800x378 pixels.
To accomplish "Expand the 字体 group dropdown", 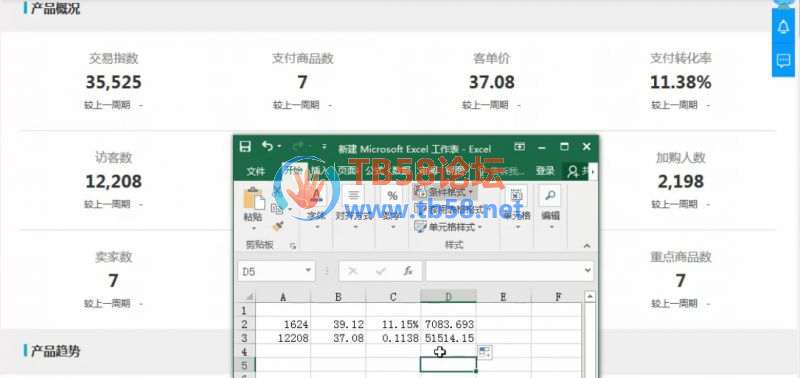I will [317, 226].
